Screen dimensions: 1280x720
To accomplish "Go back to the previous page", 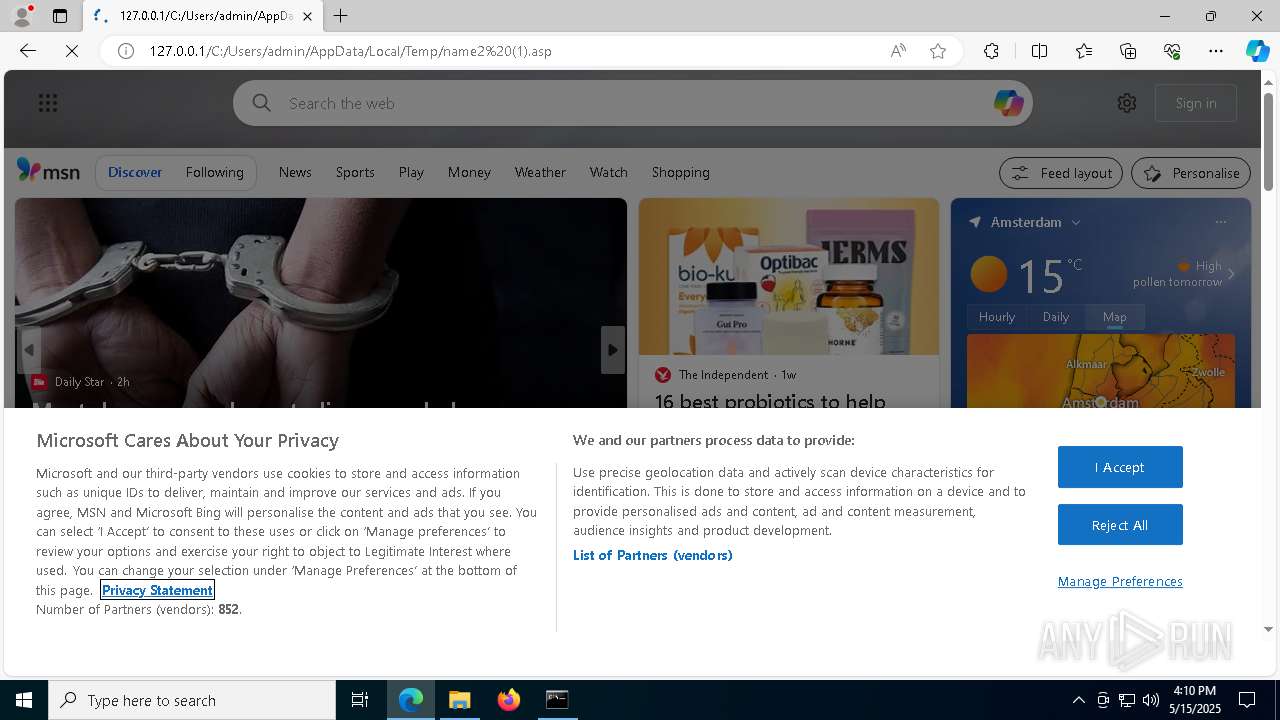I will coord(28,51).
